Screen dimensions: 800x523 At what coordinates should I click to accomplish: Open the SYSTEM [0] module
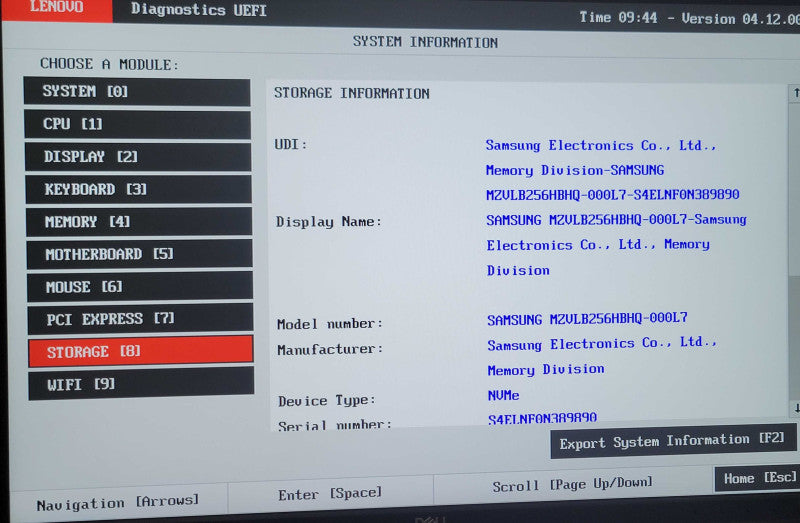[x=137, y=92]
